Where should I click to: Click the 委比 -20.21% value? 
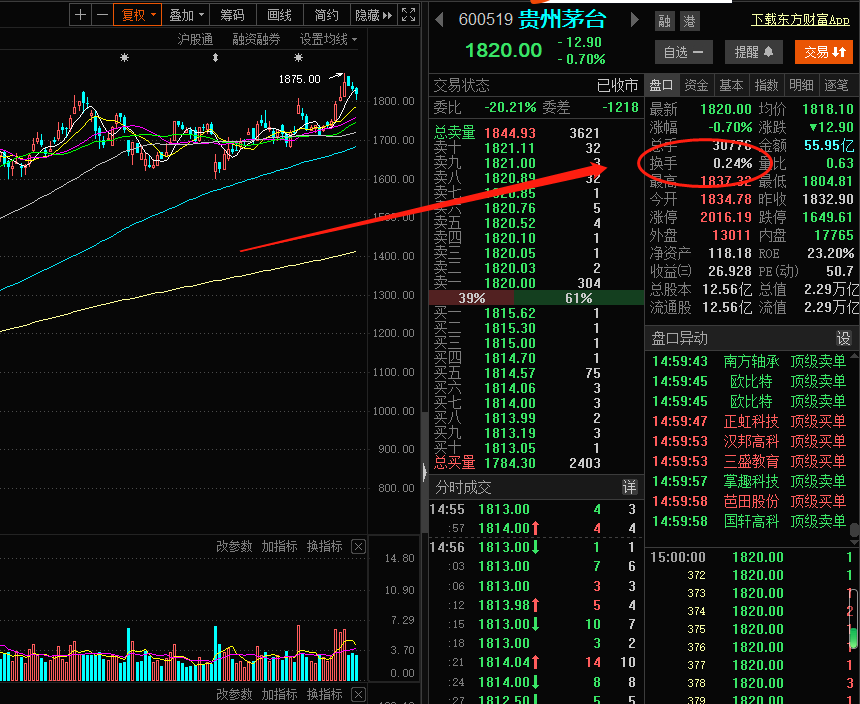[x=510, y=107]
